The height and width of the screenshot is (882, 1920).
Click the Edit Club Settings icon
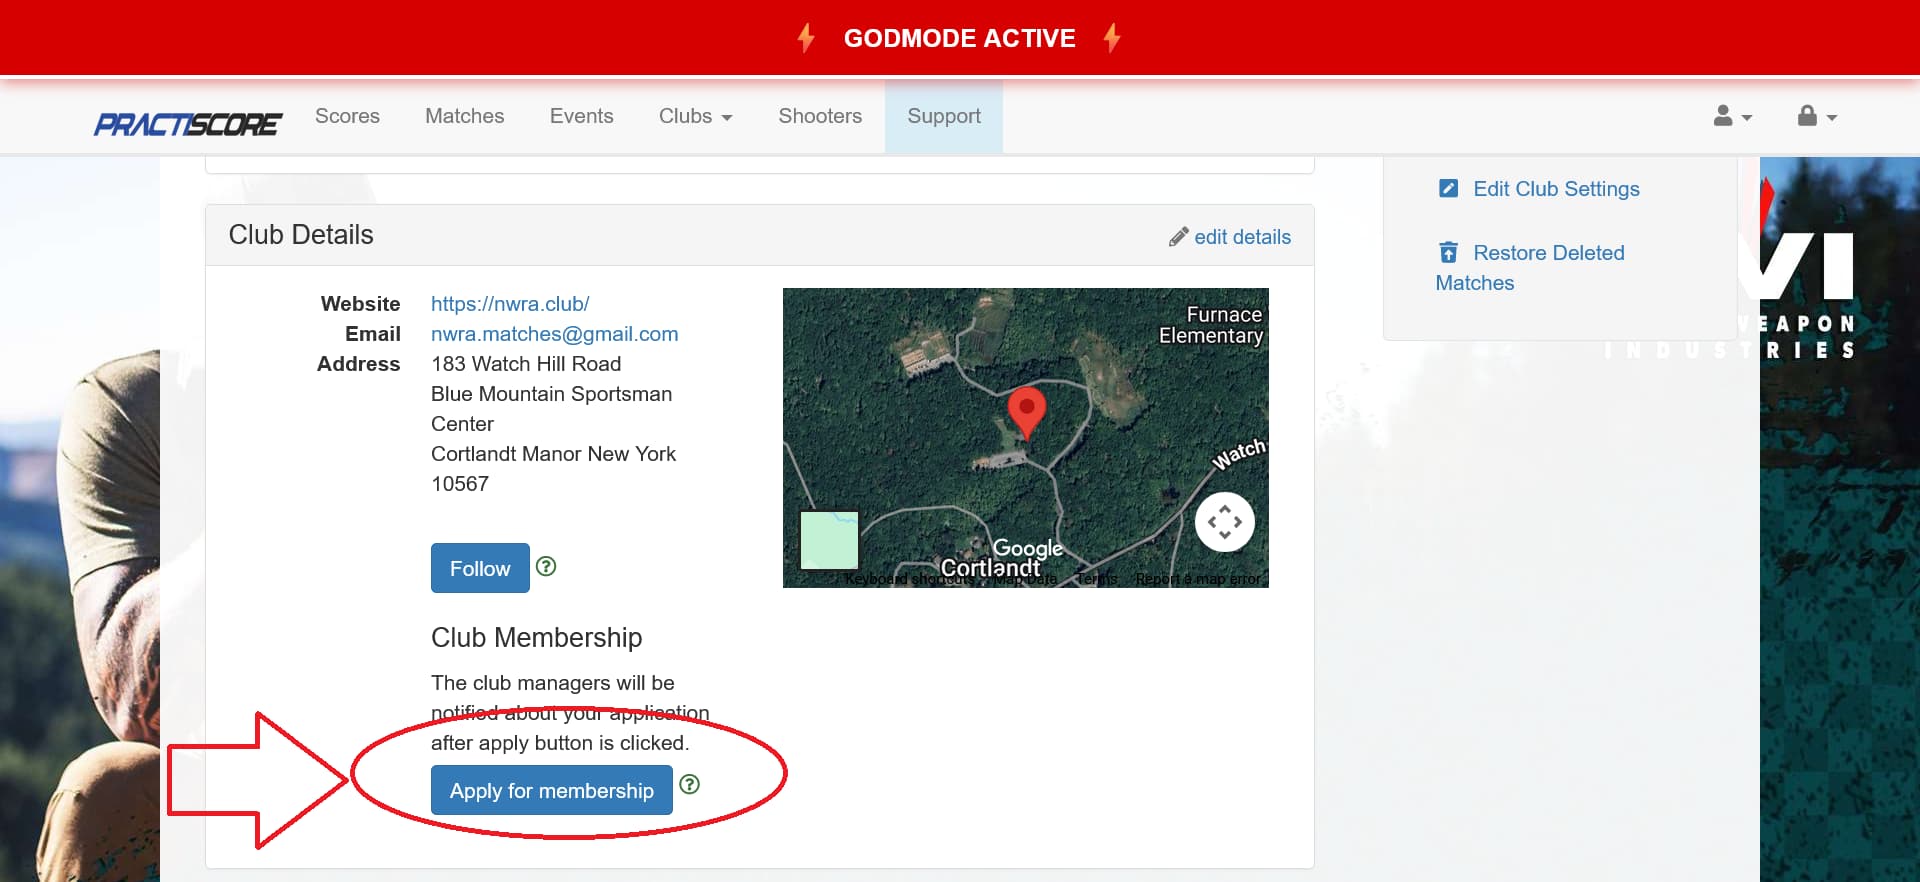click(x=1448, y=189)
